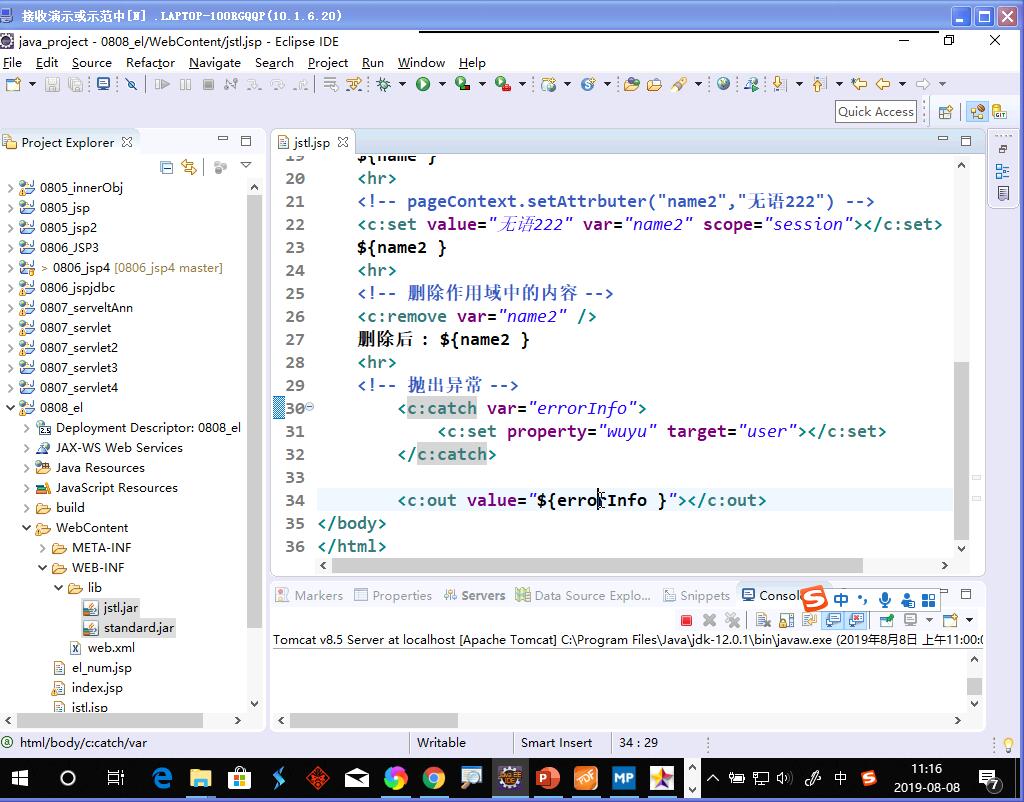Click the New Server wizard icon
1024x802 pixels.
(549, 84)
